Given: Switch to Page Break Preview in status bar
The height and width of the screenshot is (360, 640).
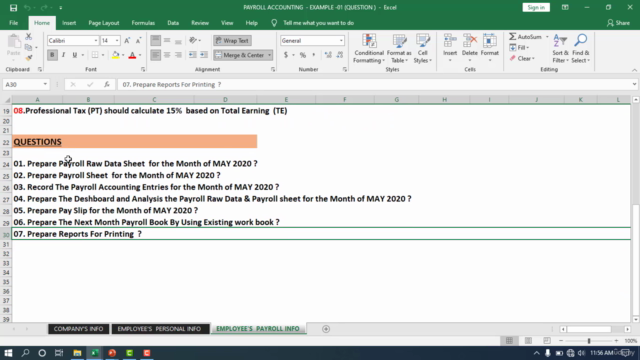Looking at the screenshot, I should coord(547,340).
